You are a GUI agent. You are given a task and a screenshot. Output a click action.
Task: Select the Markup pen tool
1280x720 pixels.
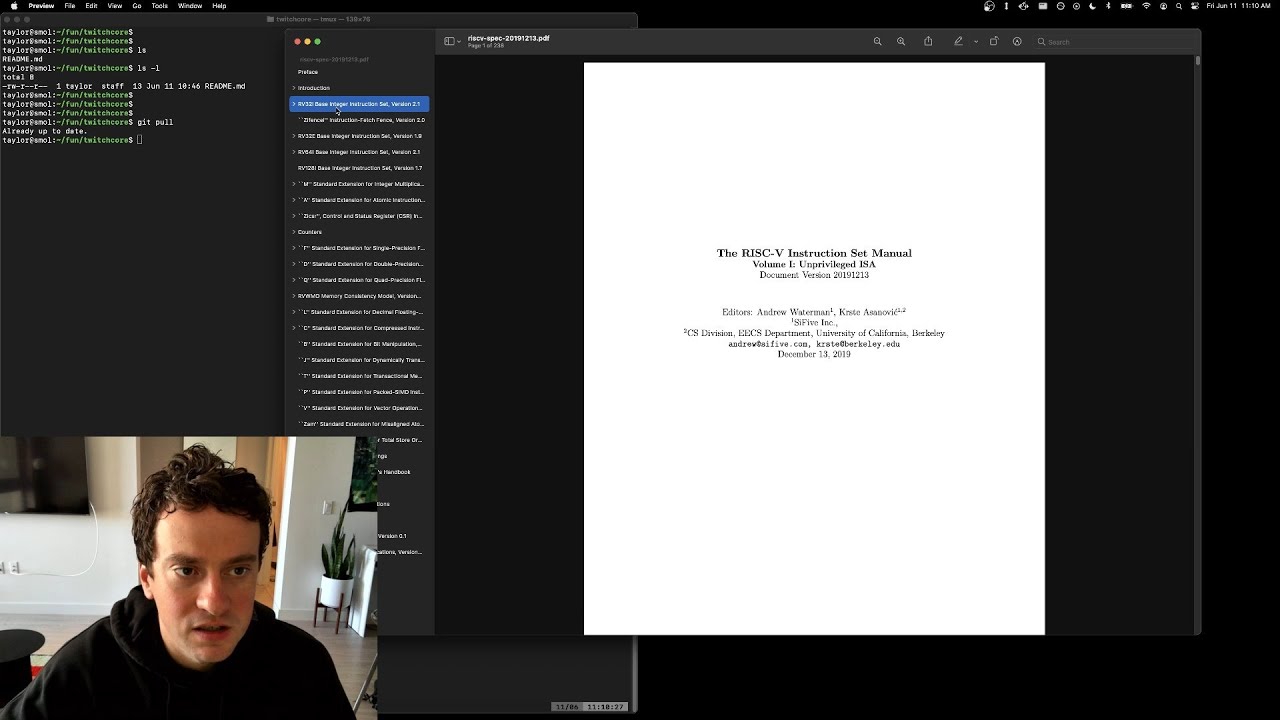click(958, 41)
